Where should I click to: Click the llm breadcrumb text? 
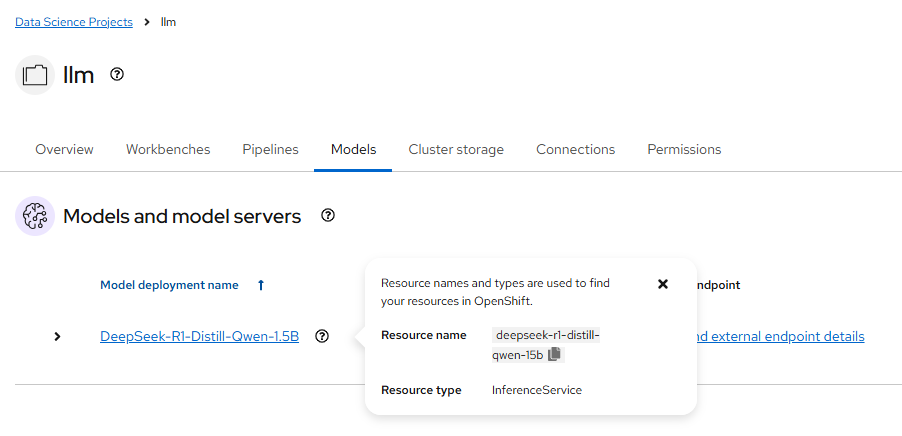[x=169, y=22]
